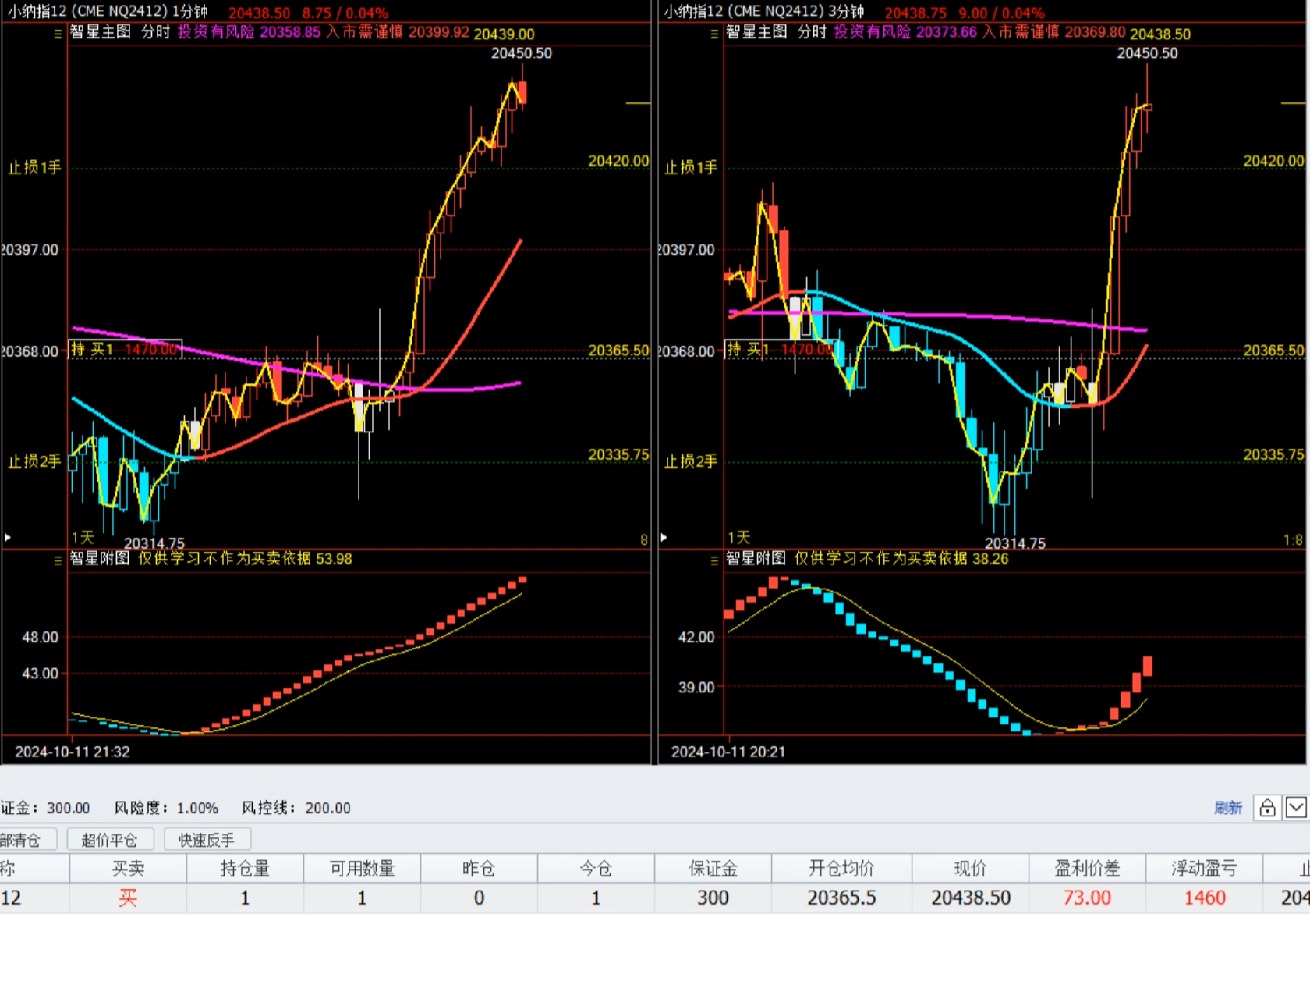Click the 超价平仓 button
Screen dimensions: 1310x982
click(109, 840)
